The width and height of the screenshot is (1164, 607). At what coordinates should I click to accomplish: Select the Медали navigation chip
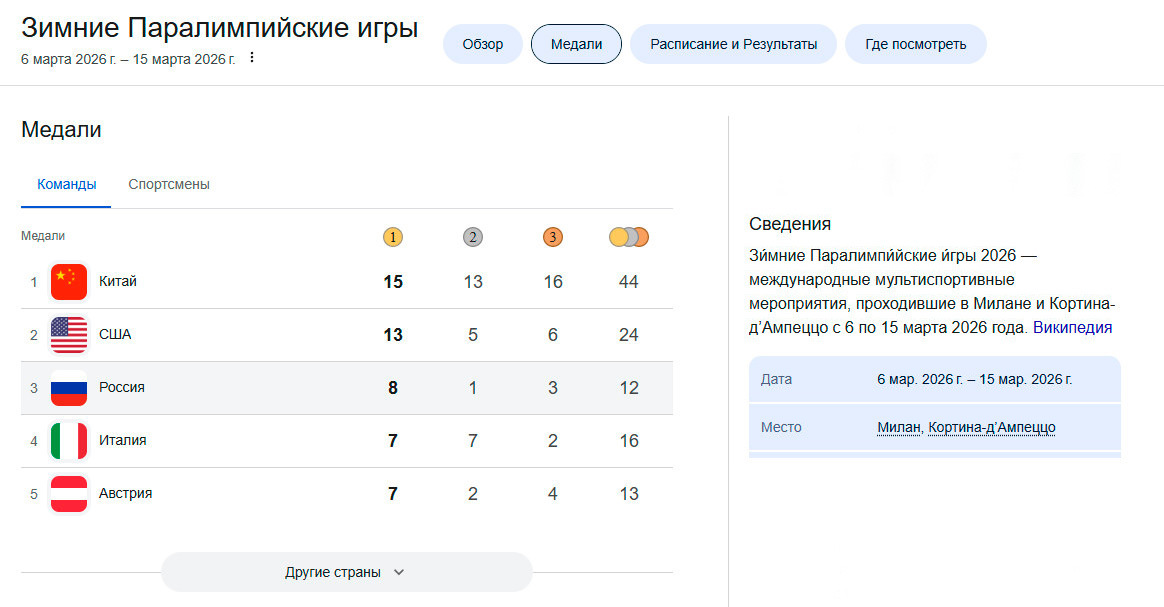576,44
